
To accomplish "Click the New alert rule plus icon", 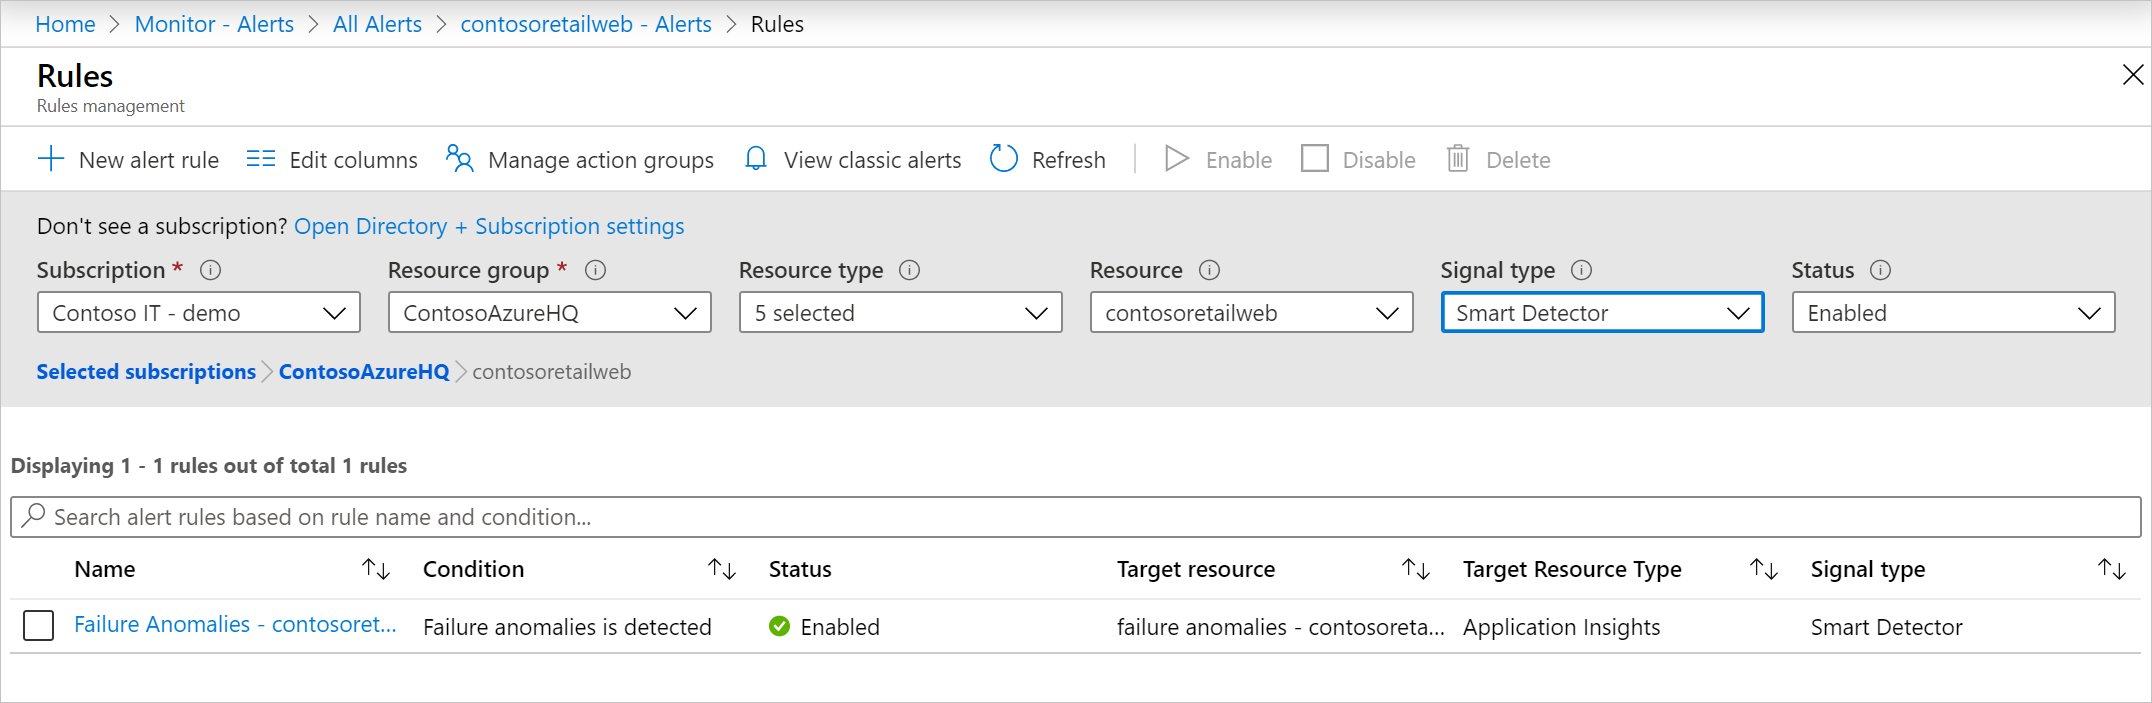I will [x=50, y=159].
